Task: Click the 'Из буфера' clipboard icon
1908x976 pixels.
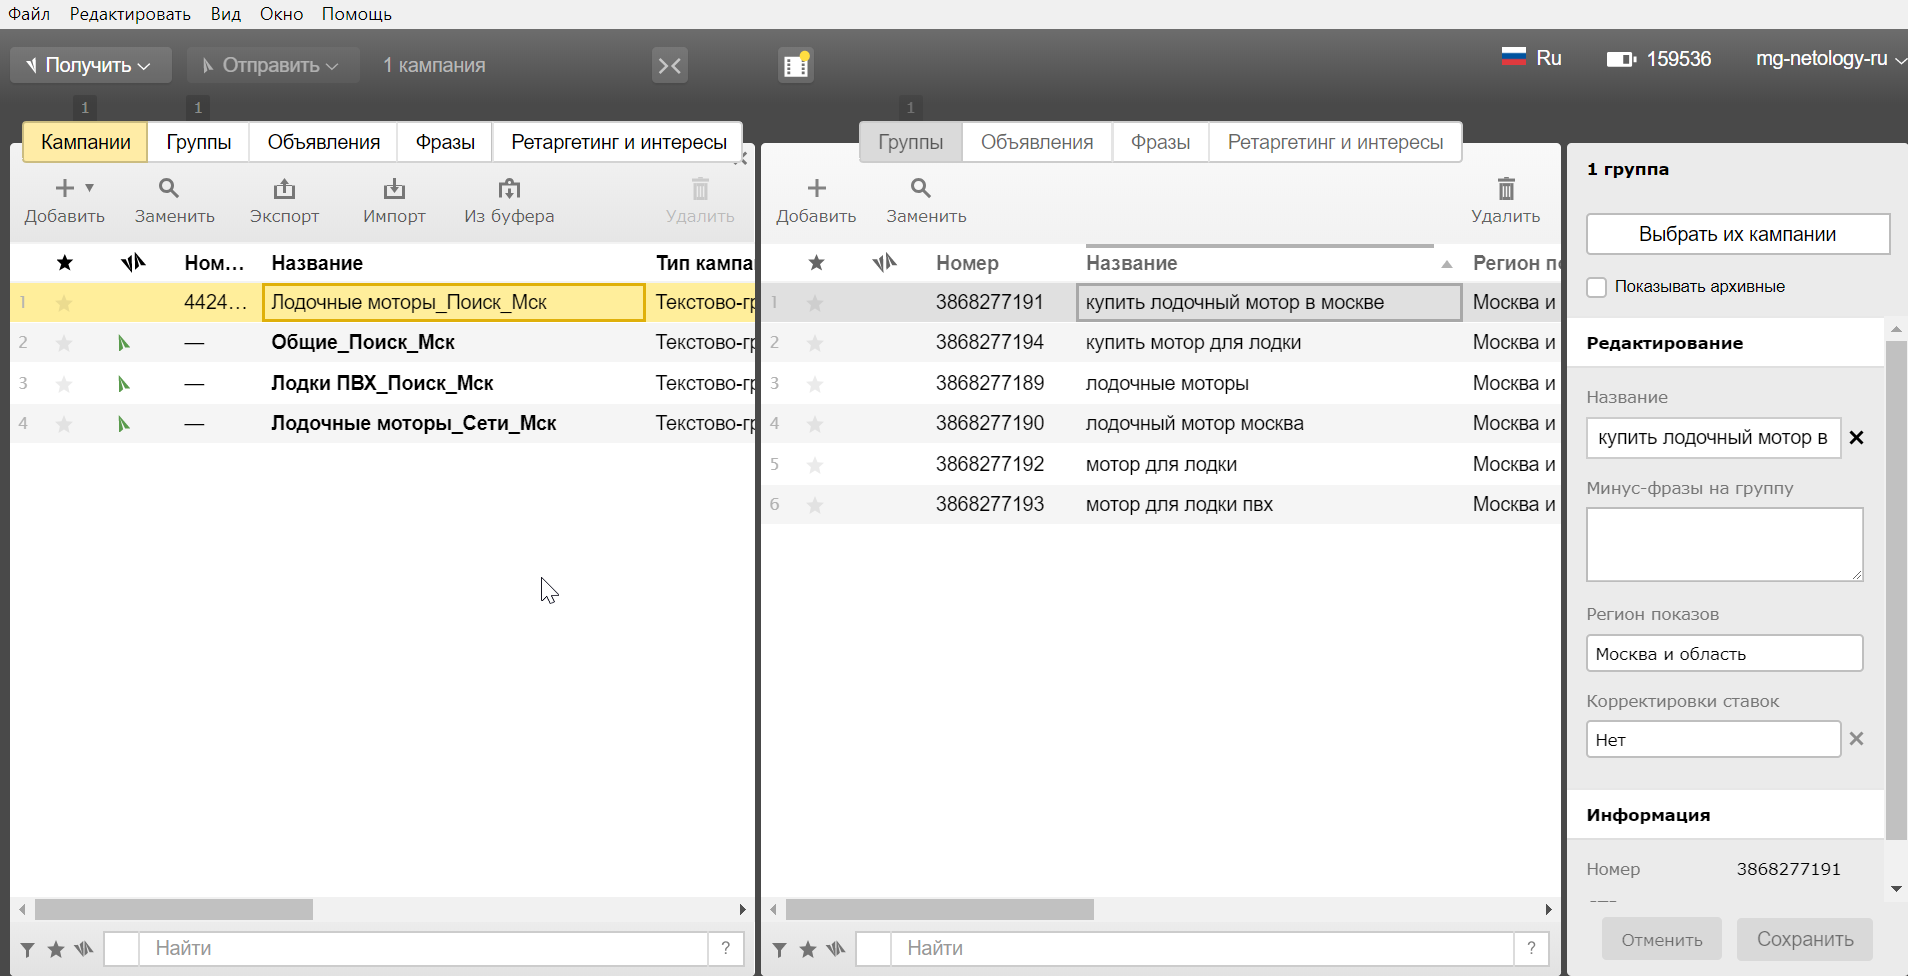Action: point(509,189)
